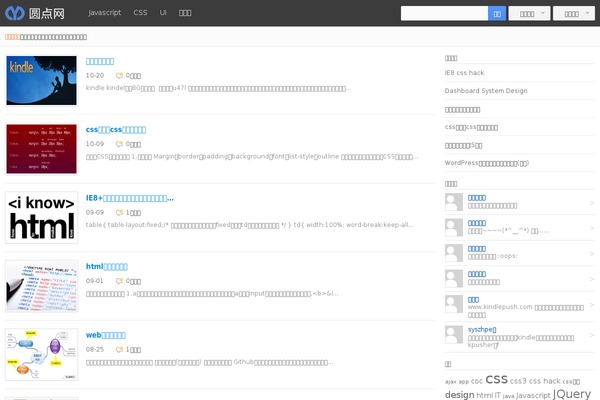
Task: Select the 'css hack' tag in tag cloud
Action: pyautogui.click(x=545, y=381)
